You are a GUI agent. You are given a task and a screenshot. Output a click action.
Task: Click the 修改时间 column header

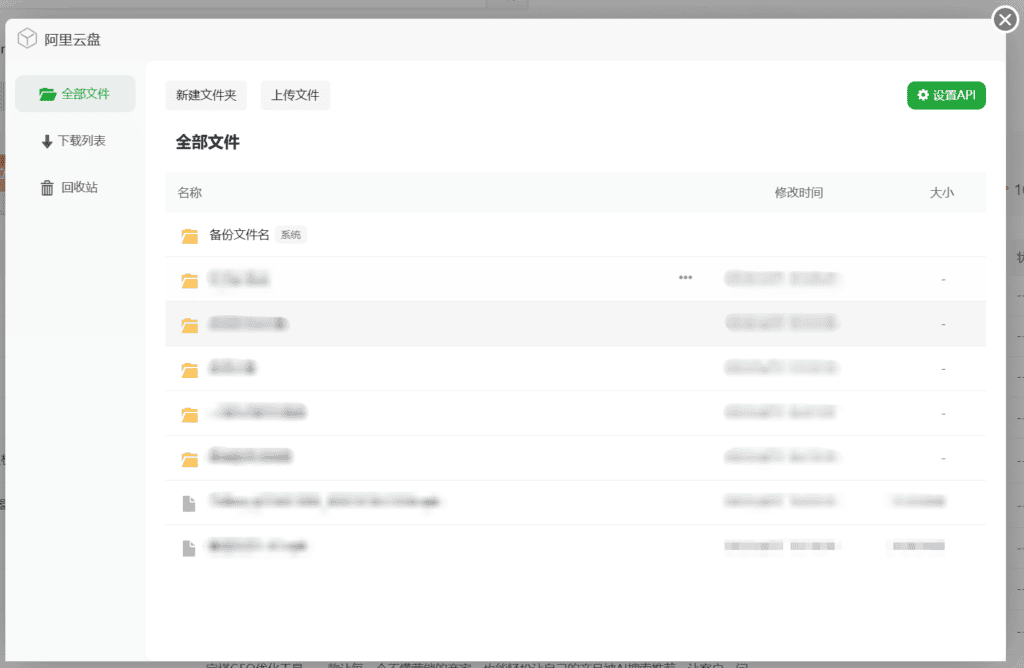[x=799, y=193]
